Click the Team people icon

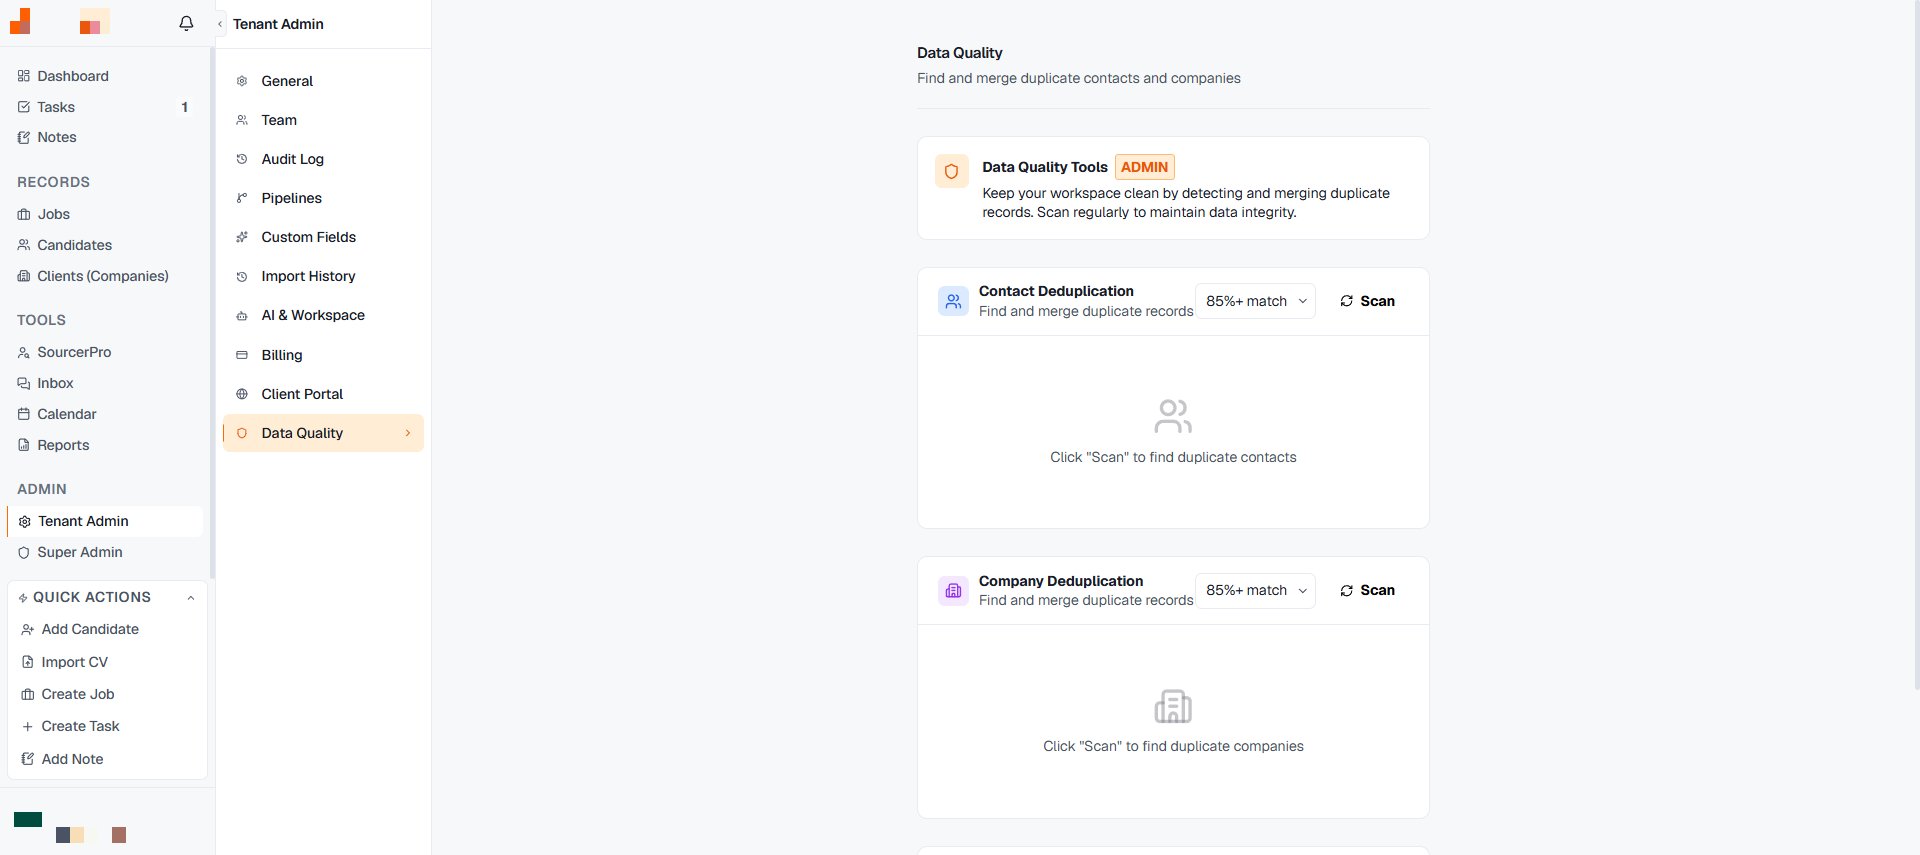pos(242,120)
